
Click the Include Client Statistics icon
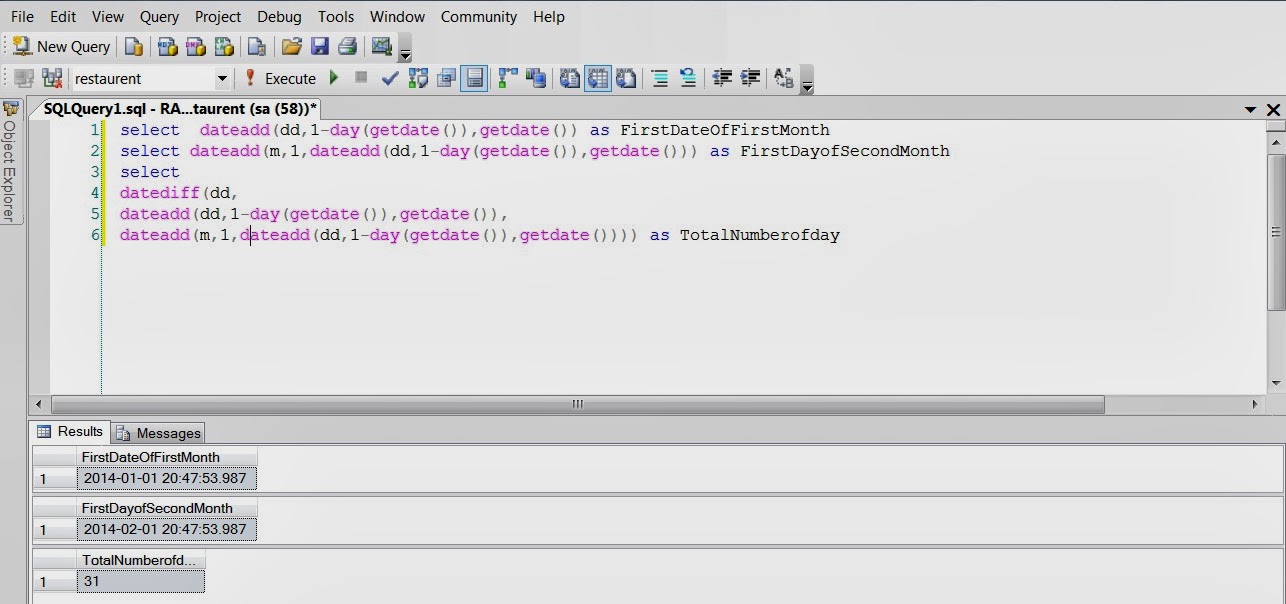pyautogui.click(x=535, y=78)
